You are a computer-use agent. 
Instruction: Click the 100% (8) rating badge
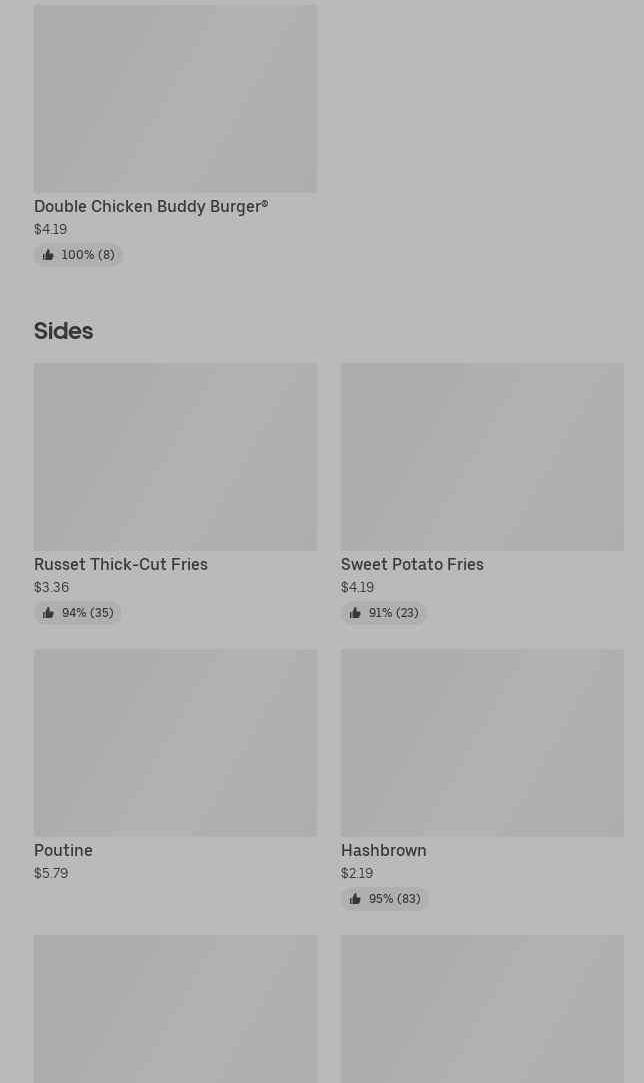(78, 255)
